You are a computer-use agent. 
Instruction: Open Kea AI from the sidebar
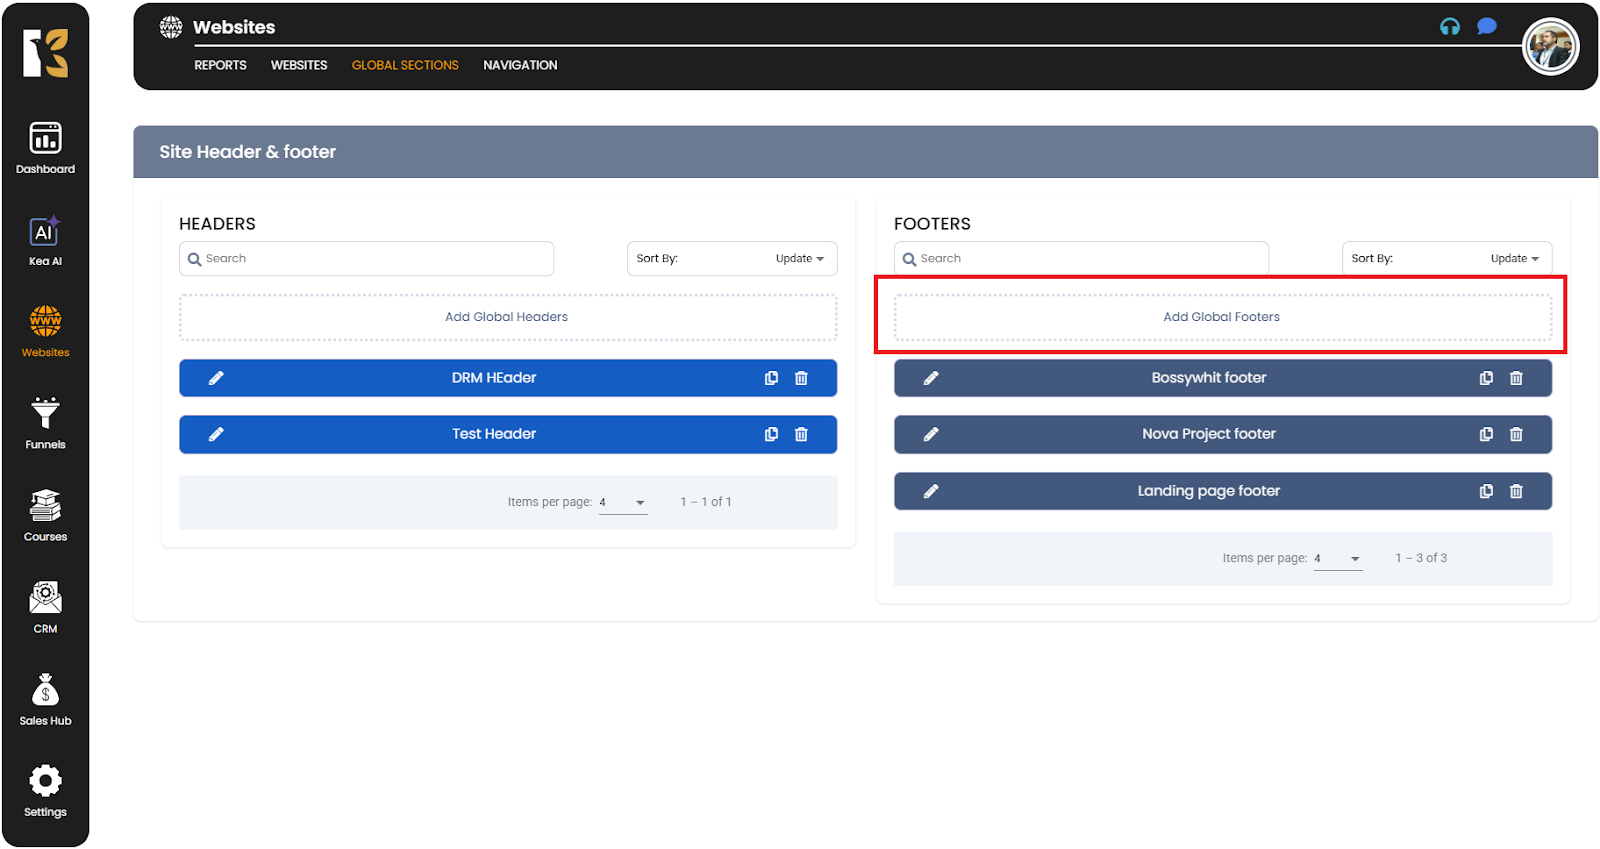(45, 241)
